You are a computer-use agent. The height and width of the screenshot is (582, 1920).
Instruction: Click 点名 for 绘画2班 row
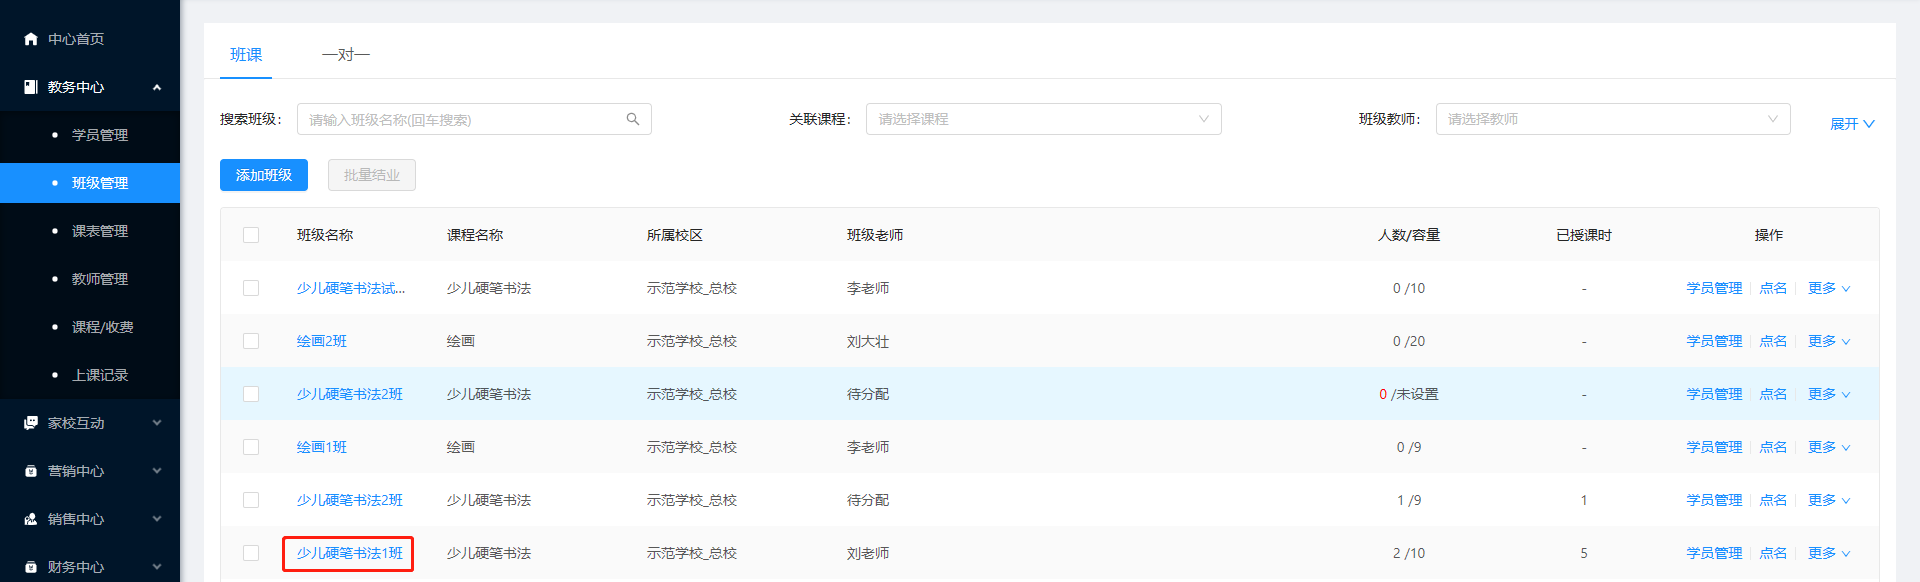coord(1773,341)
